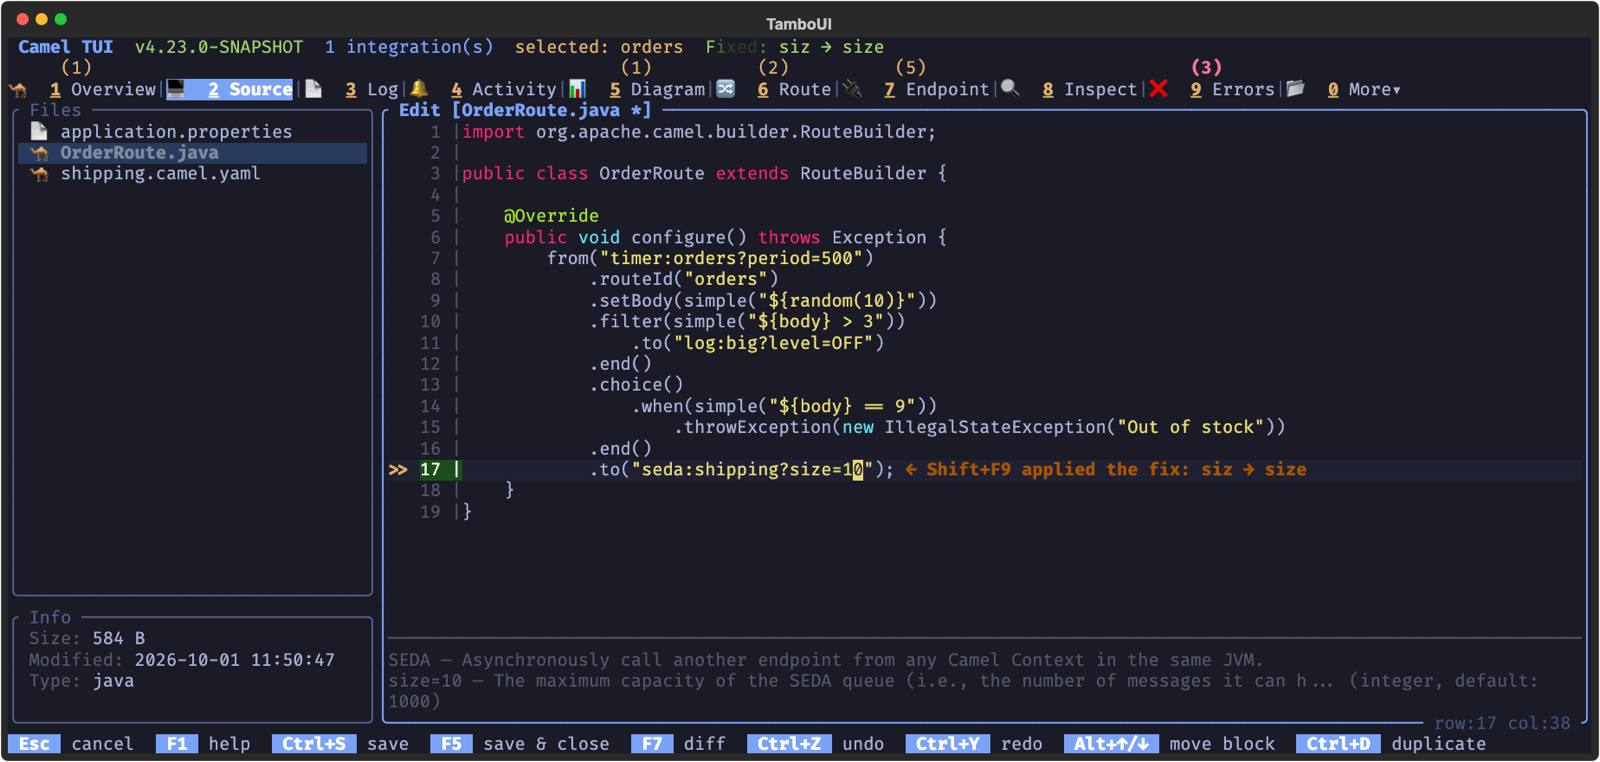Click the laptop icon of Source tab
This screenshot has height=762, width=1600.
tap(176, 89)
